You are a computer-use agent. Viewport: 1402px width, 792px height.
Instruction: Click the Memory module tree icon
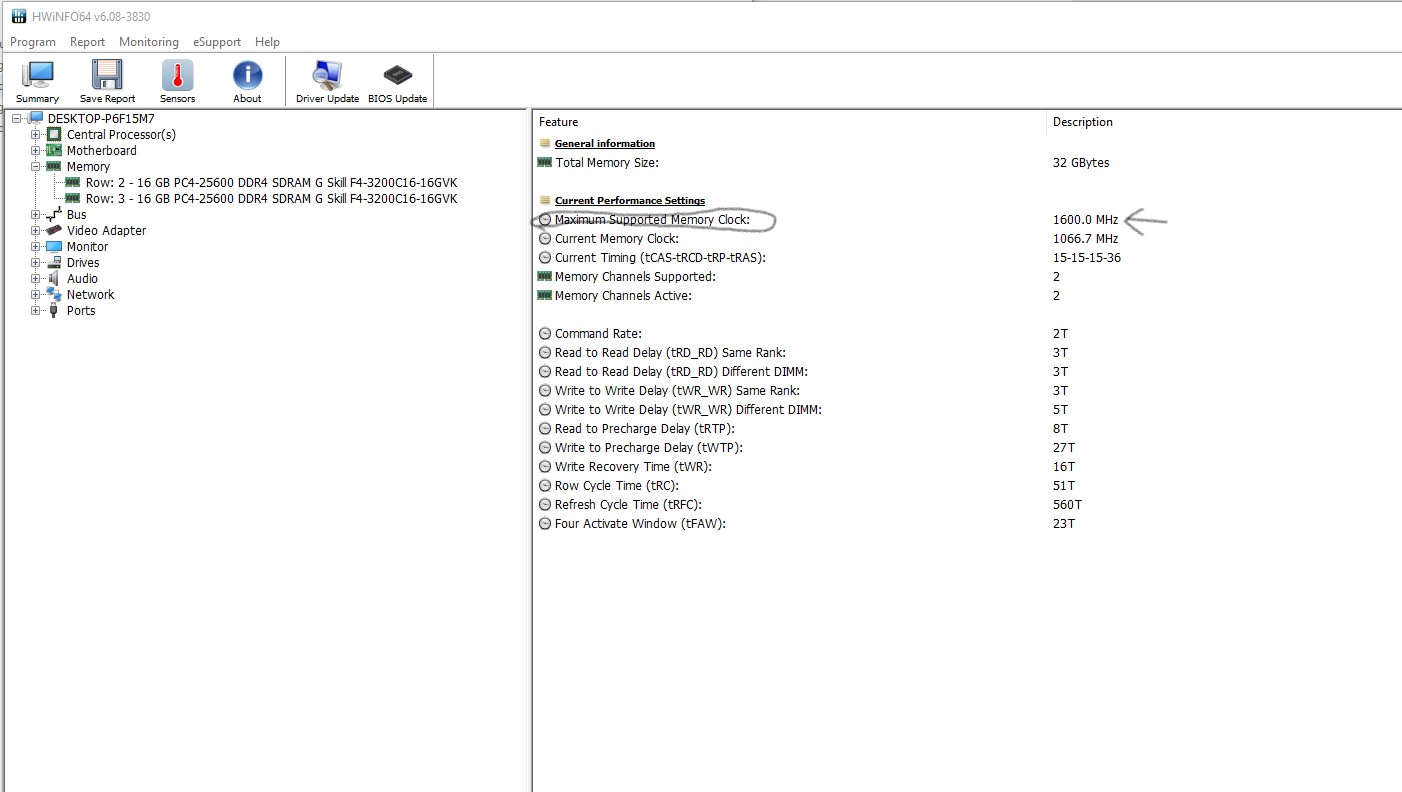54,166
